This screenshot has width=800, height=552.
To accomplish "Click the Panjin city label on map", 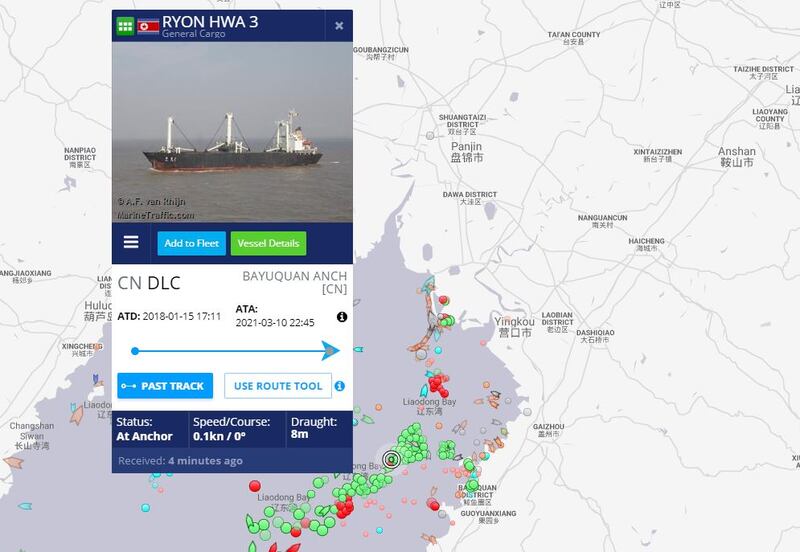I will pyautogui.click(x=466, y=152).
